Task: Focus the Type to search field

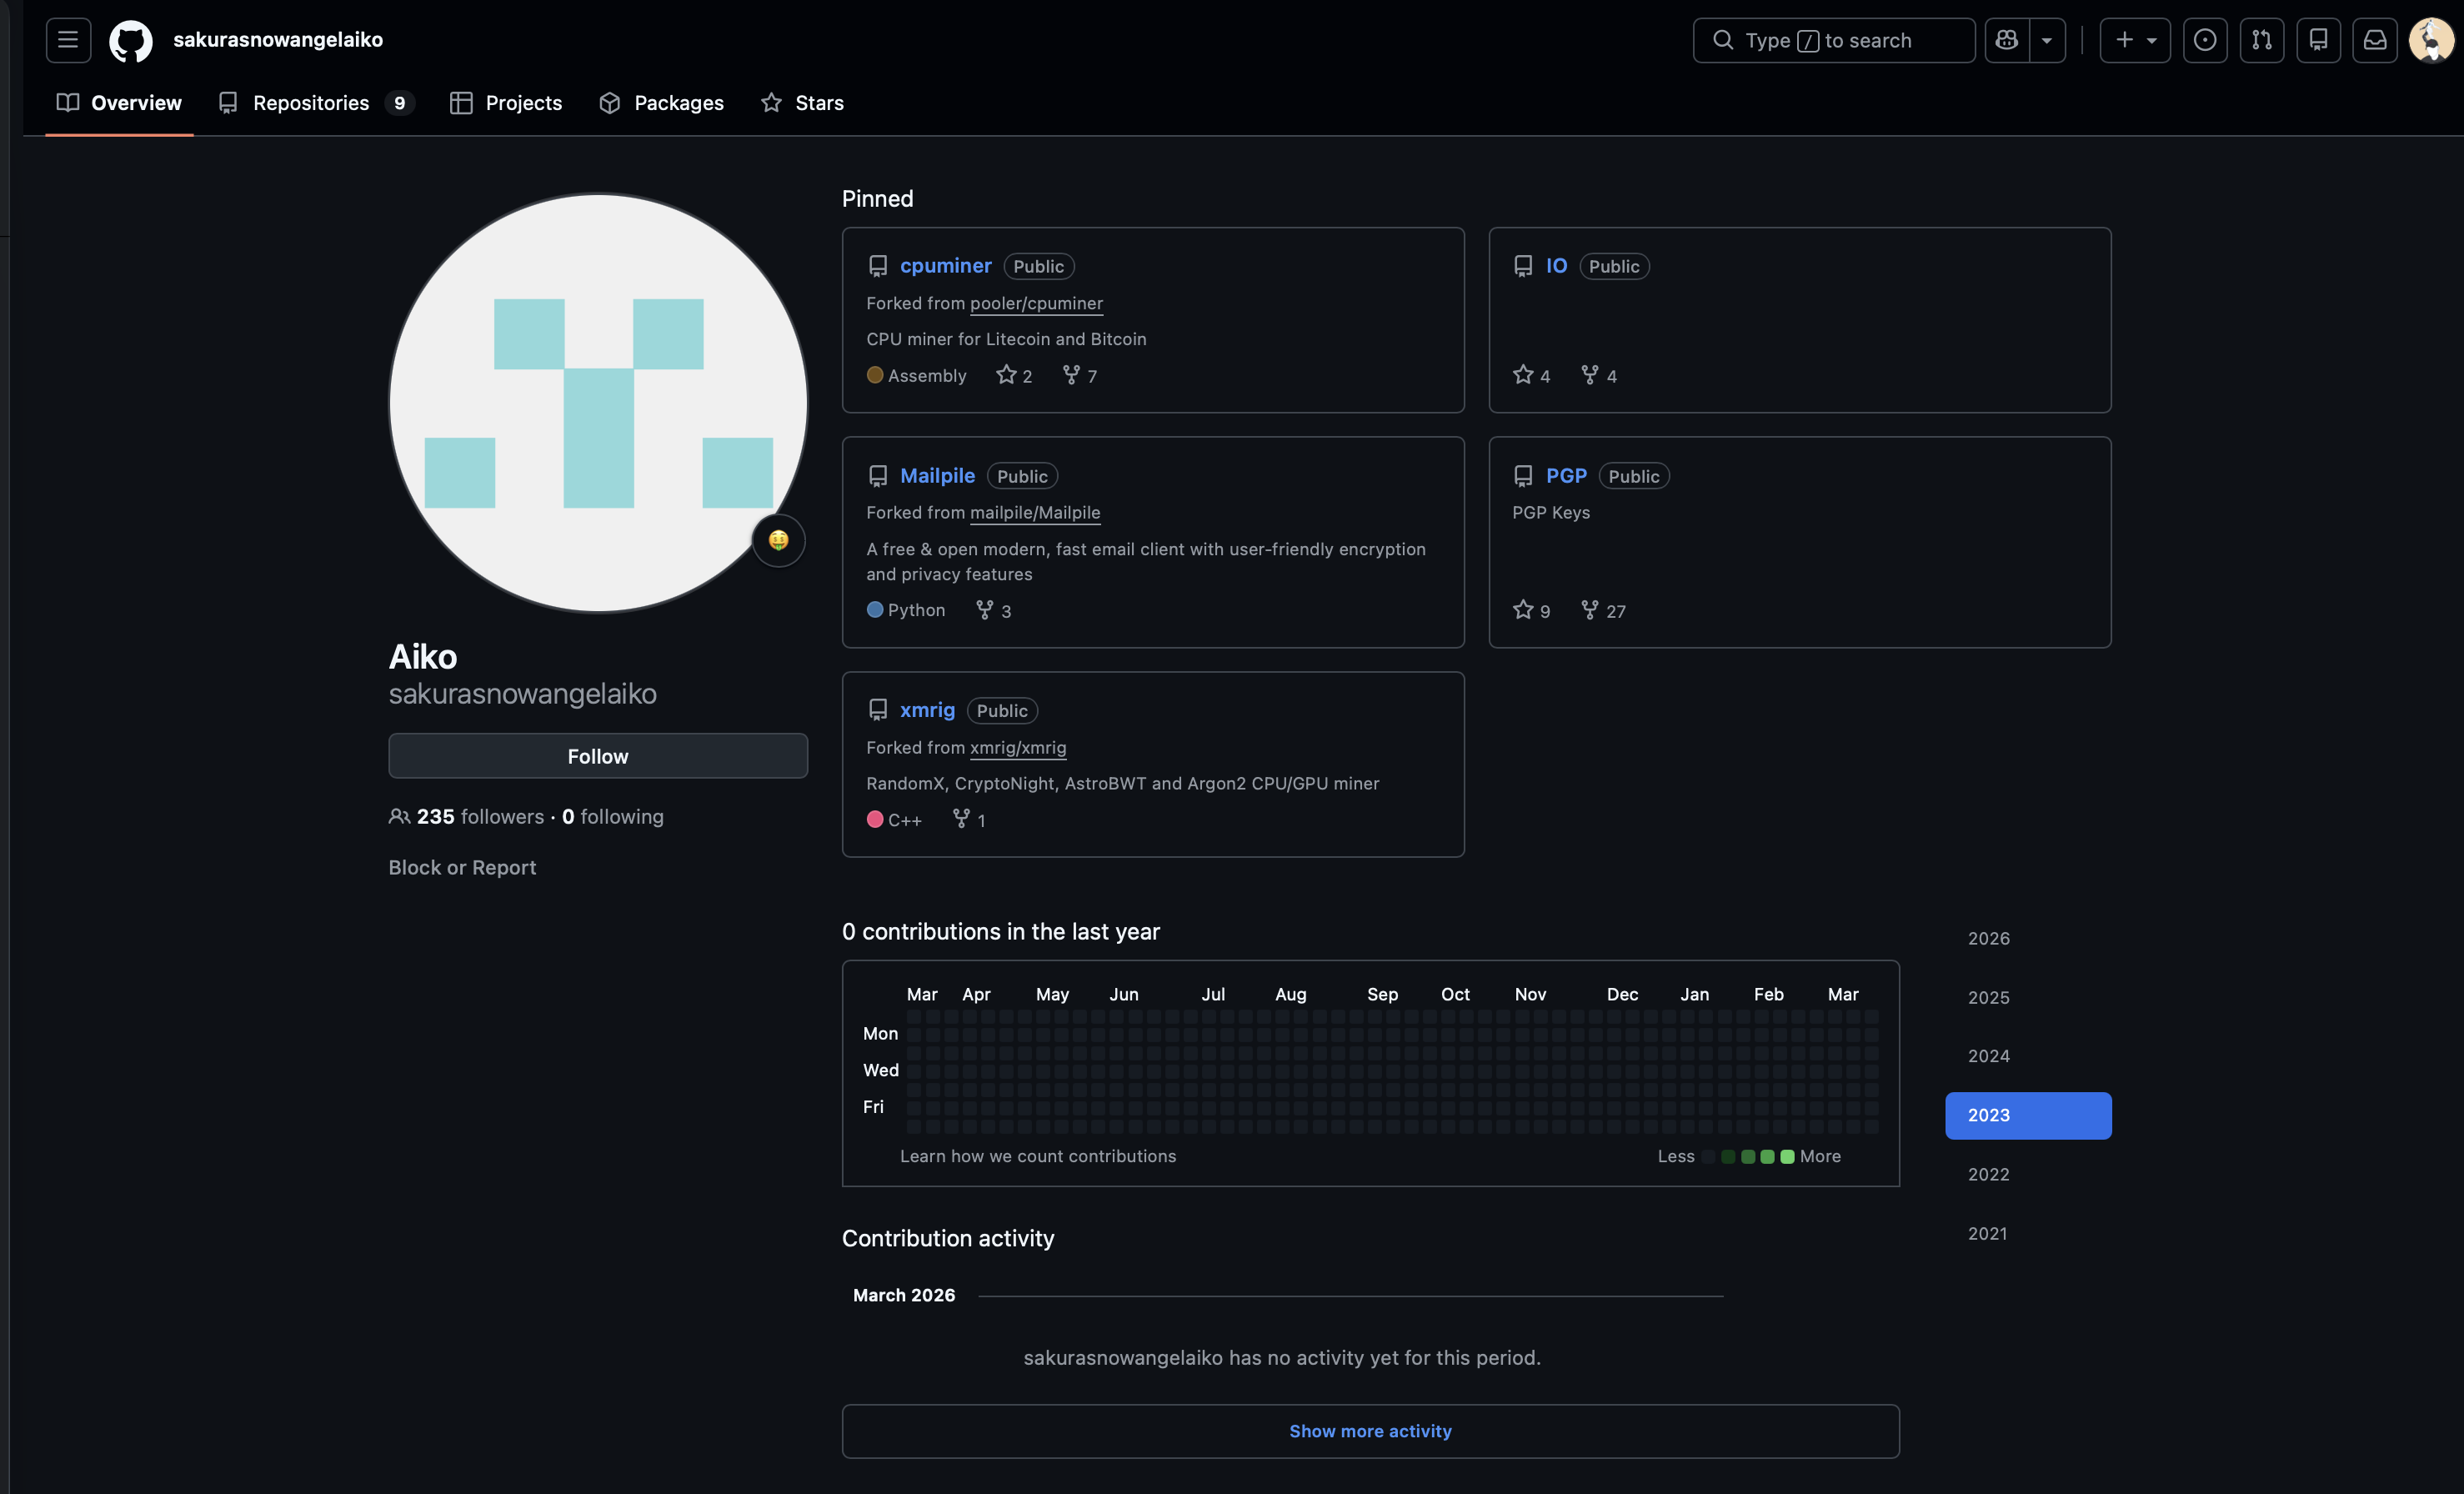Action: point(1833,40)
